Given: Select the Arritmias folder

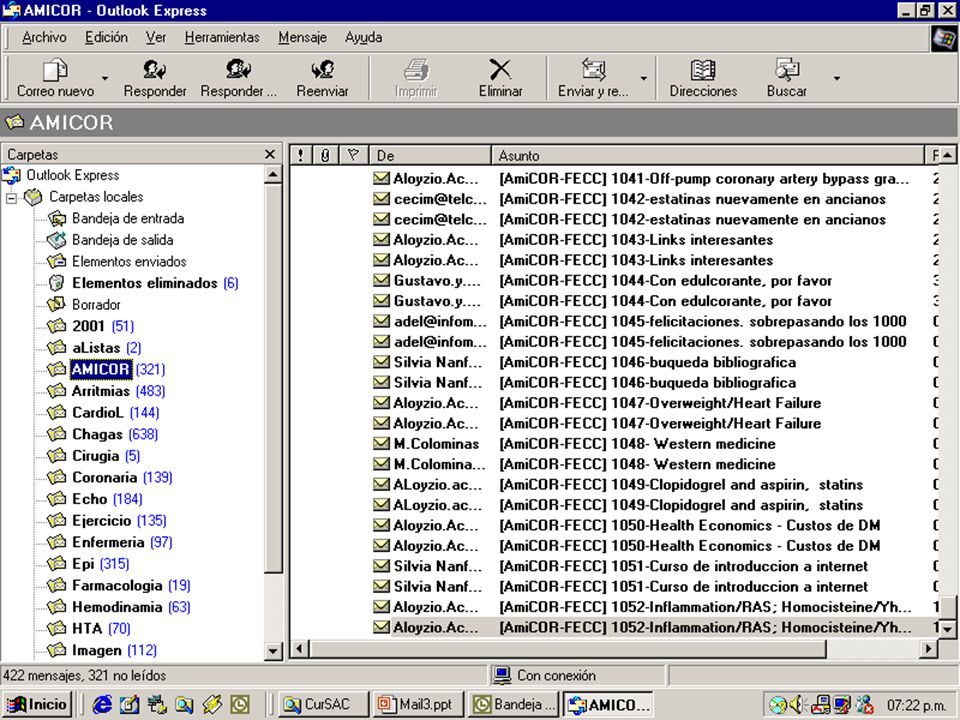Looking at the screenshot, I should [107, 391].
